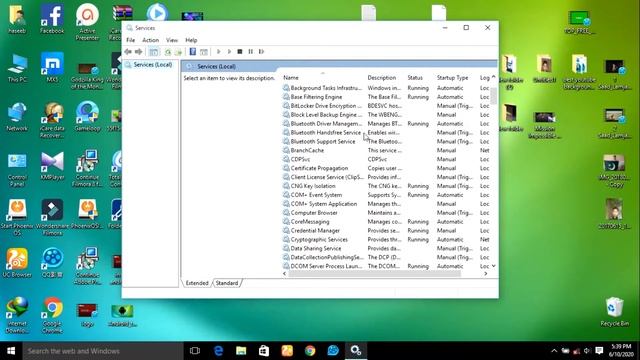Select the KMPlayer desktop icon
This screenshot has height=360, width=640.
coord(52,166)
